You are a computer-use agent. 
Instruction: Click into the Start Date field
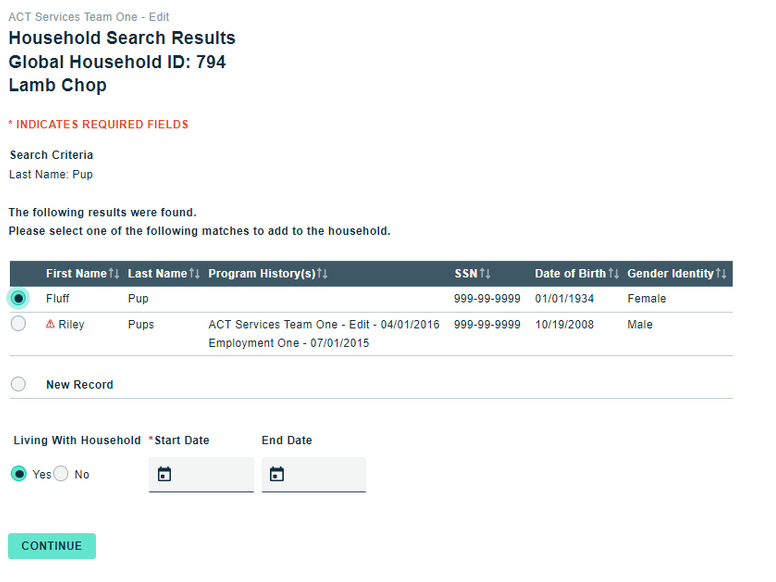click(212, 474)
